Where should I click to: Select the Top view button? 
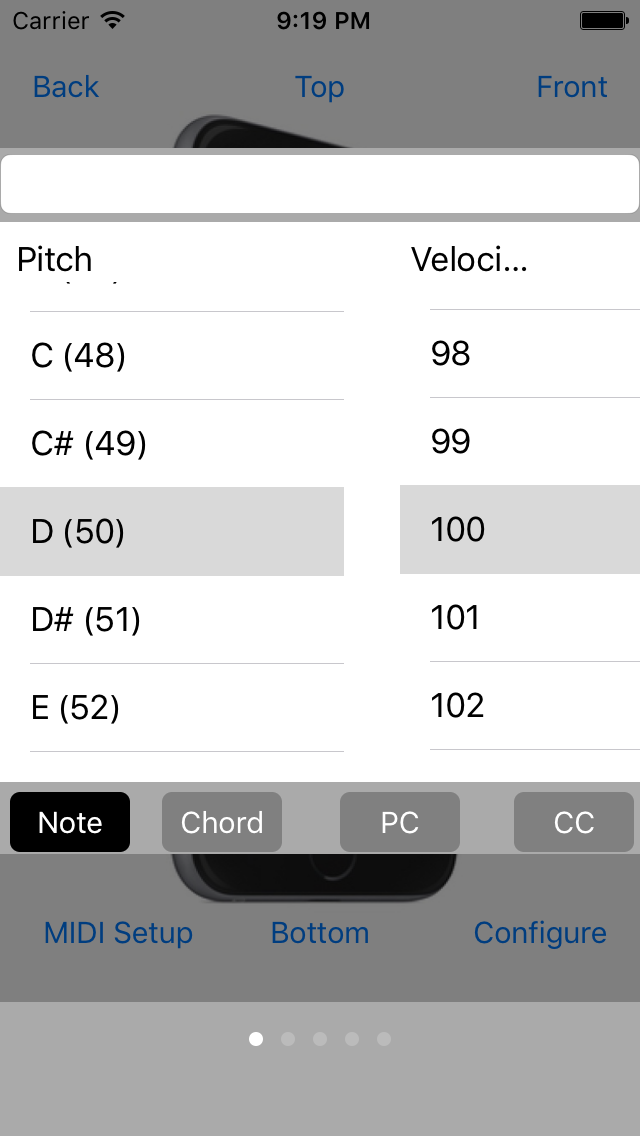(x=319, y=87)
